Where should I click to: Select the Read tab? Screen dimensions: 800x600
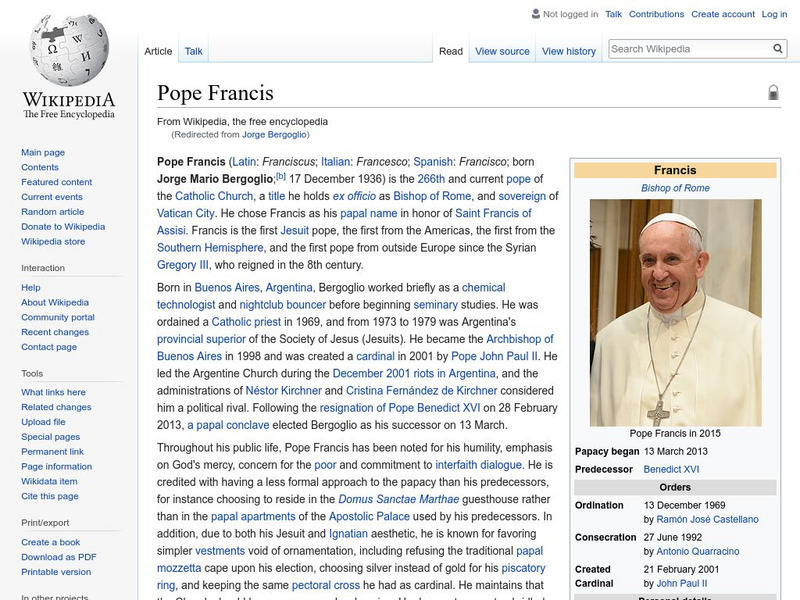451,51
